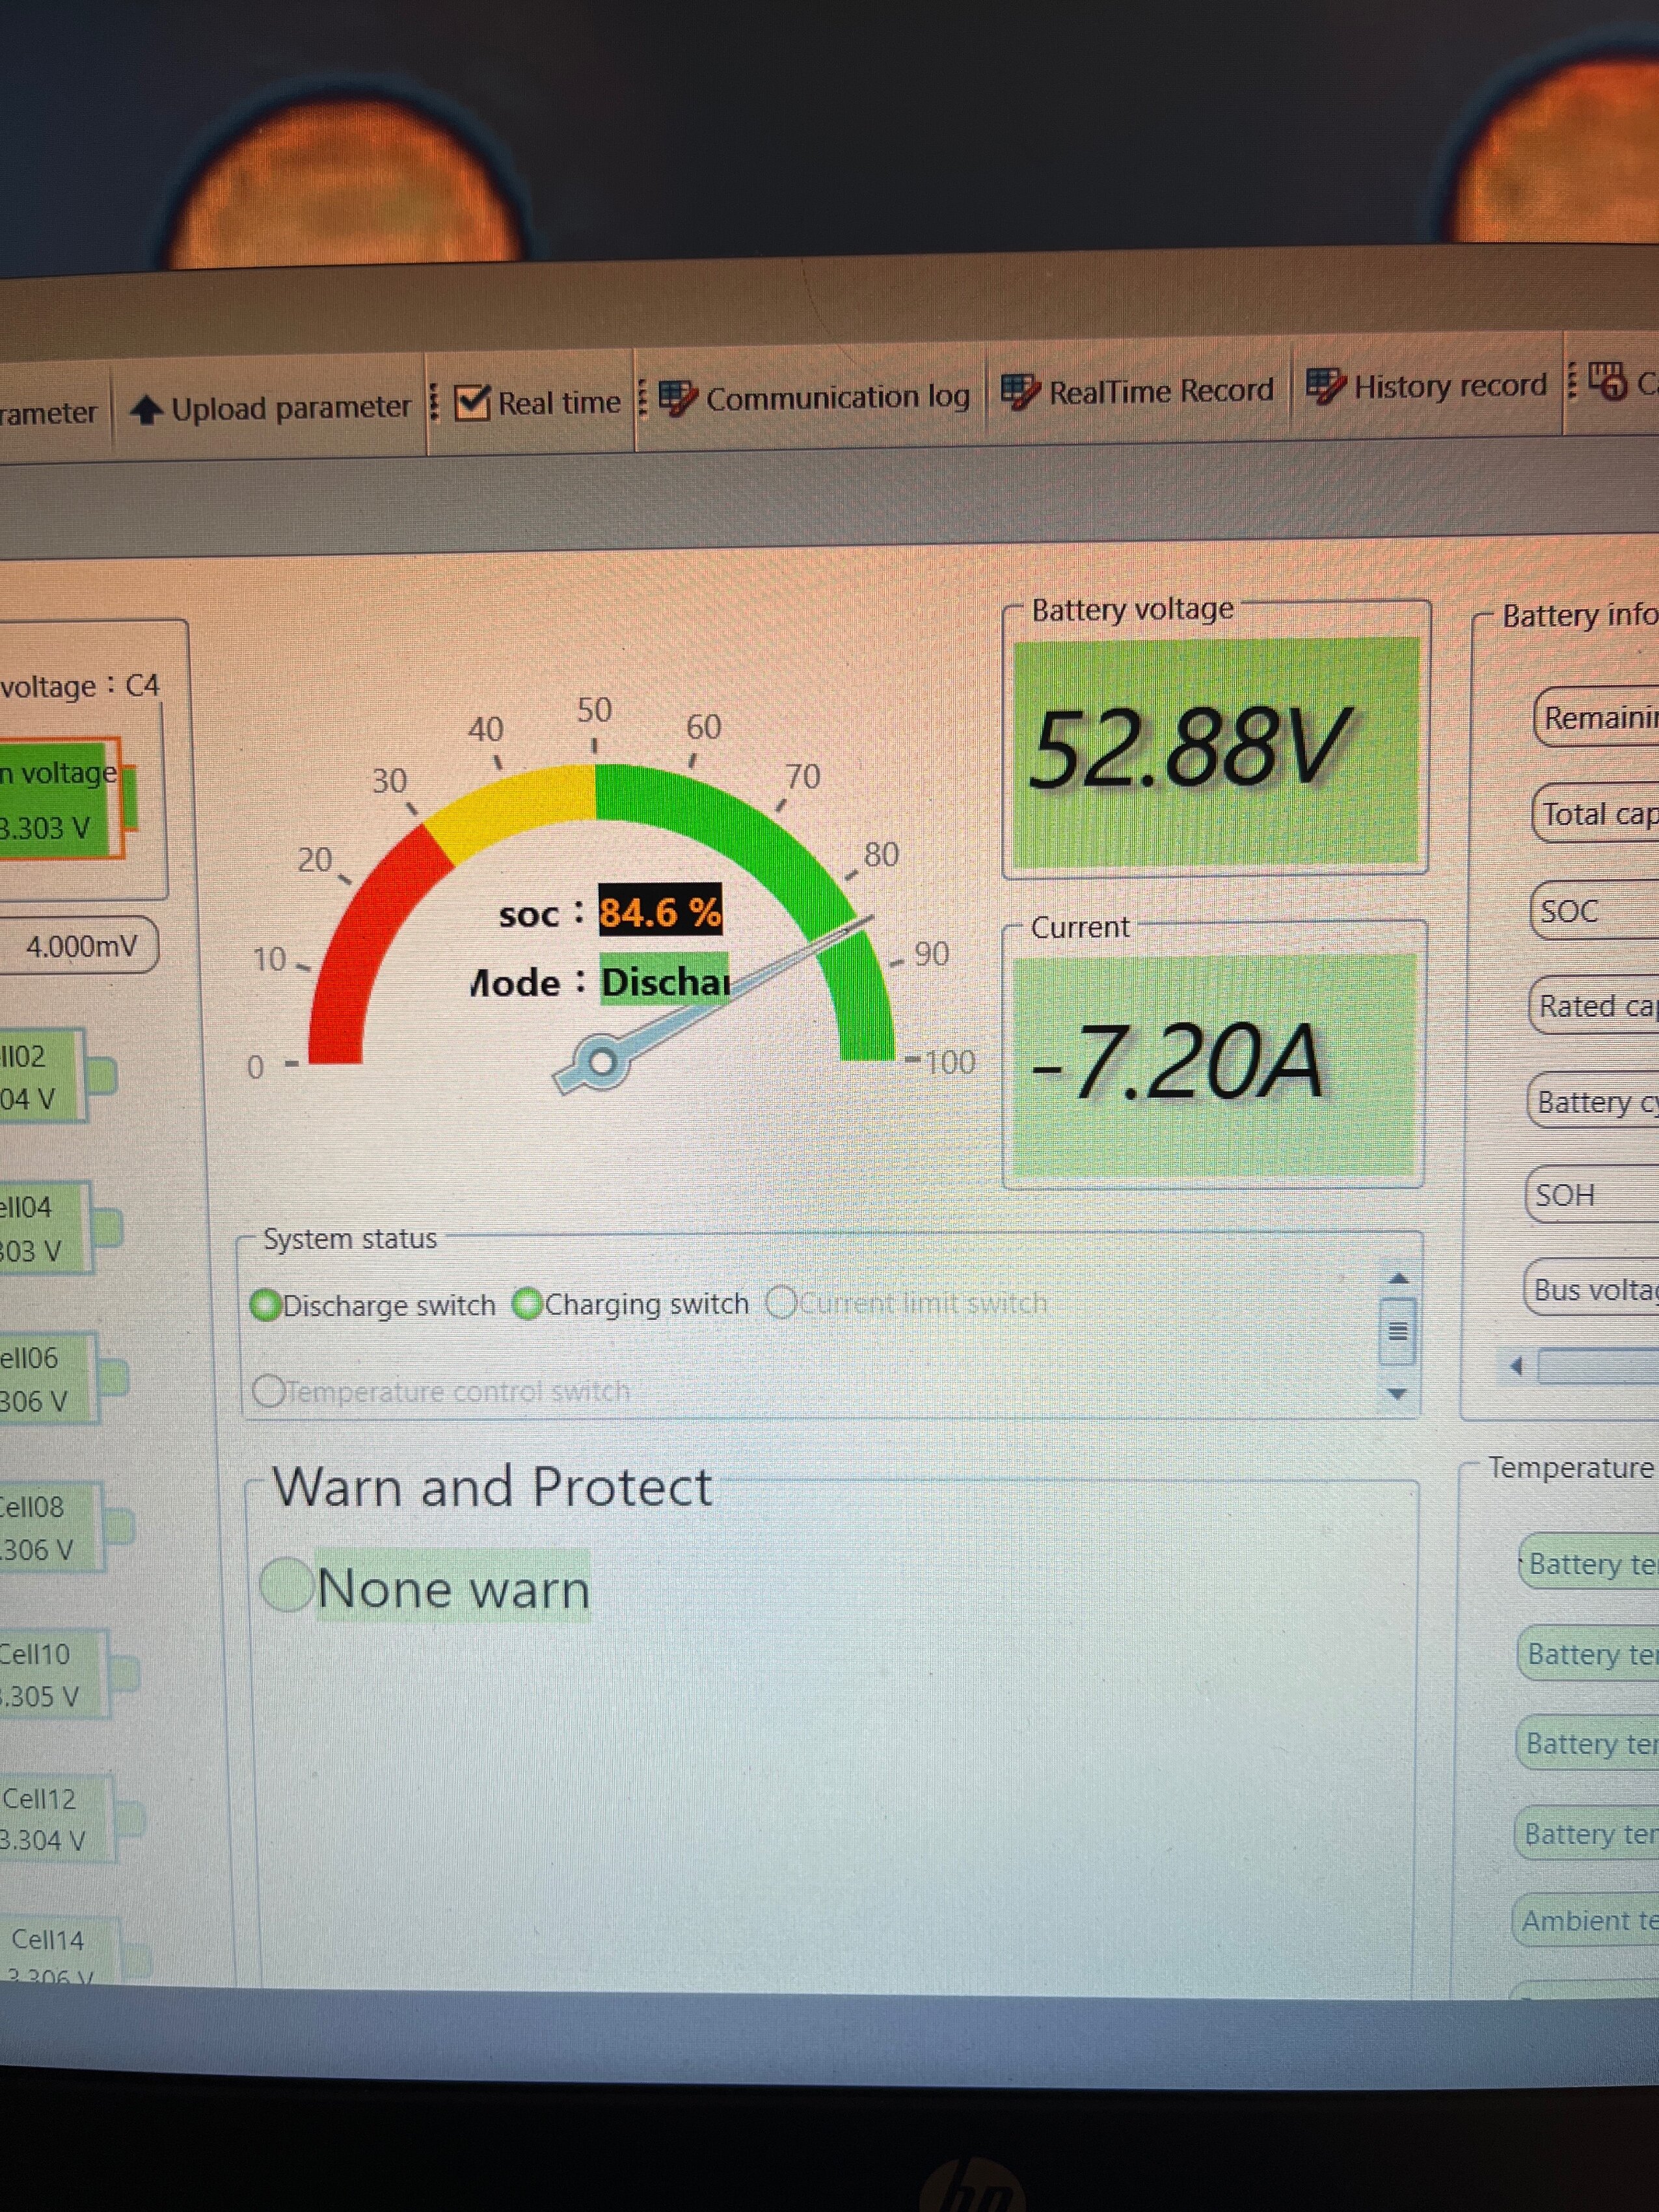The width and height of the screenshot is (1659, 2212).
Task: Click the Charging switch indicator
Action: [x=527, y=1304]
